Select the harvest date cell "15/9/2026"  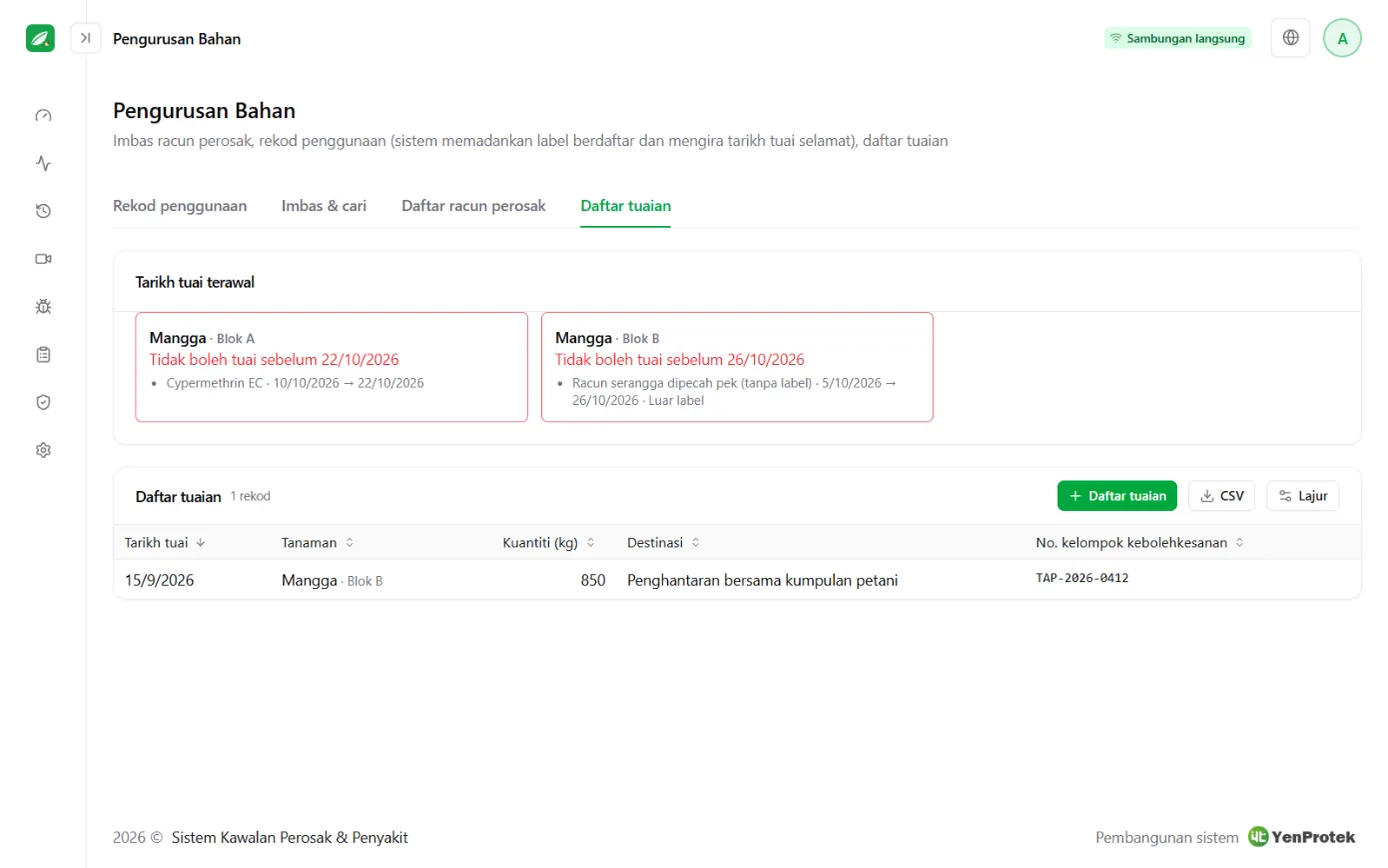click(x=159, y=580)
